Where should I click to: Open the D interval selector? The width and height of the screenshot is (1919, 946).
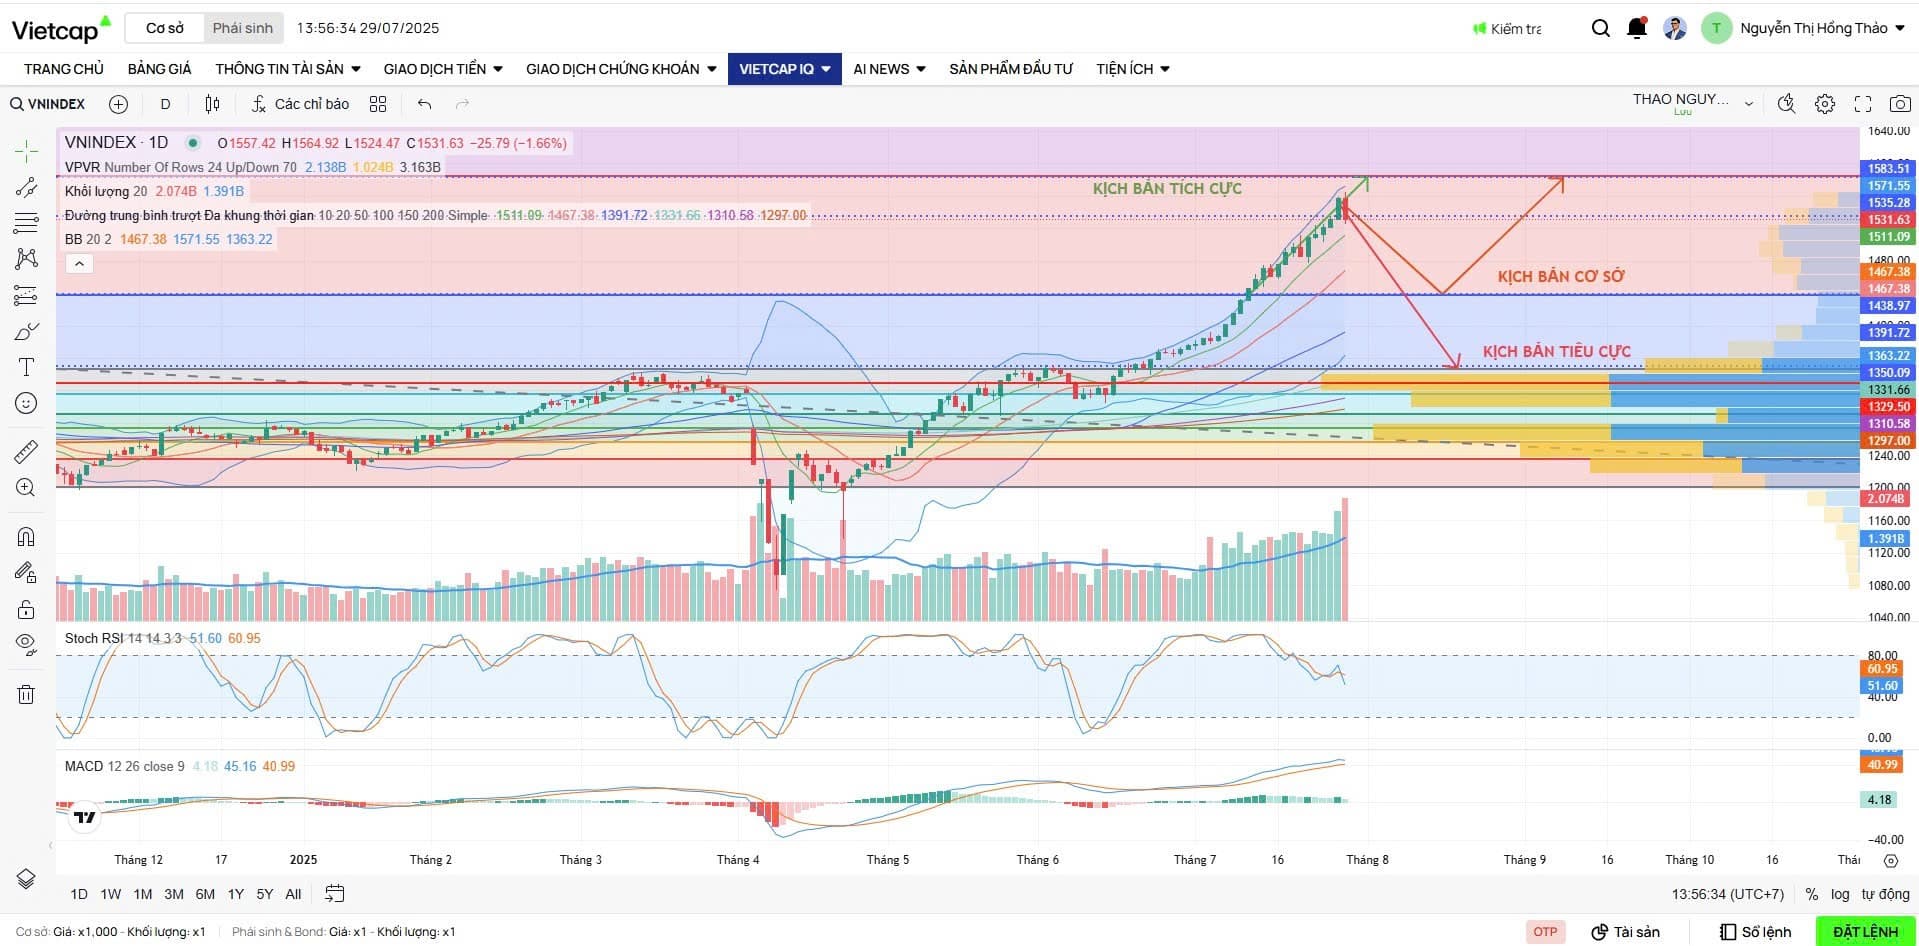point(165,104)
